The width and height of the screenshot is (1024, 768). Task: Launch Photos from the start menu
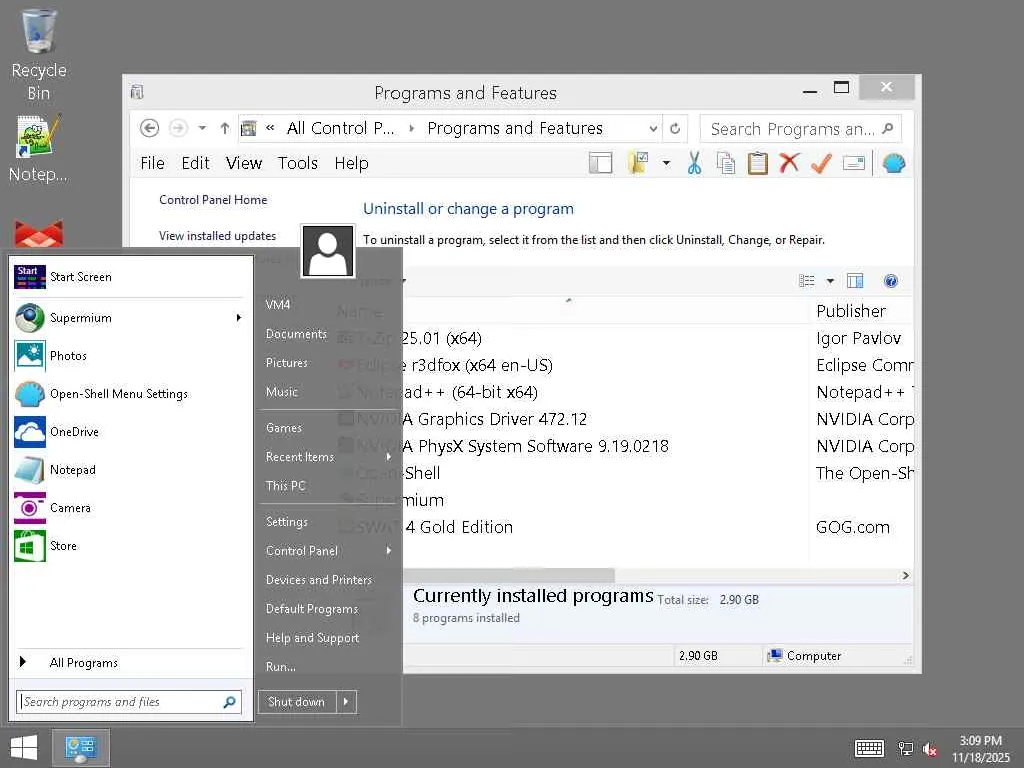tap(129, 356)
